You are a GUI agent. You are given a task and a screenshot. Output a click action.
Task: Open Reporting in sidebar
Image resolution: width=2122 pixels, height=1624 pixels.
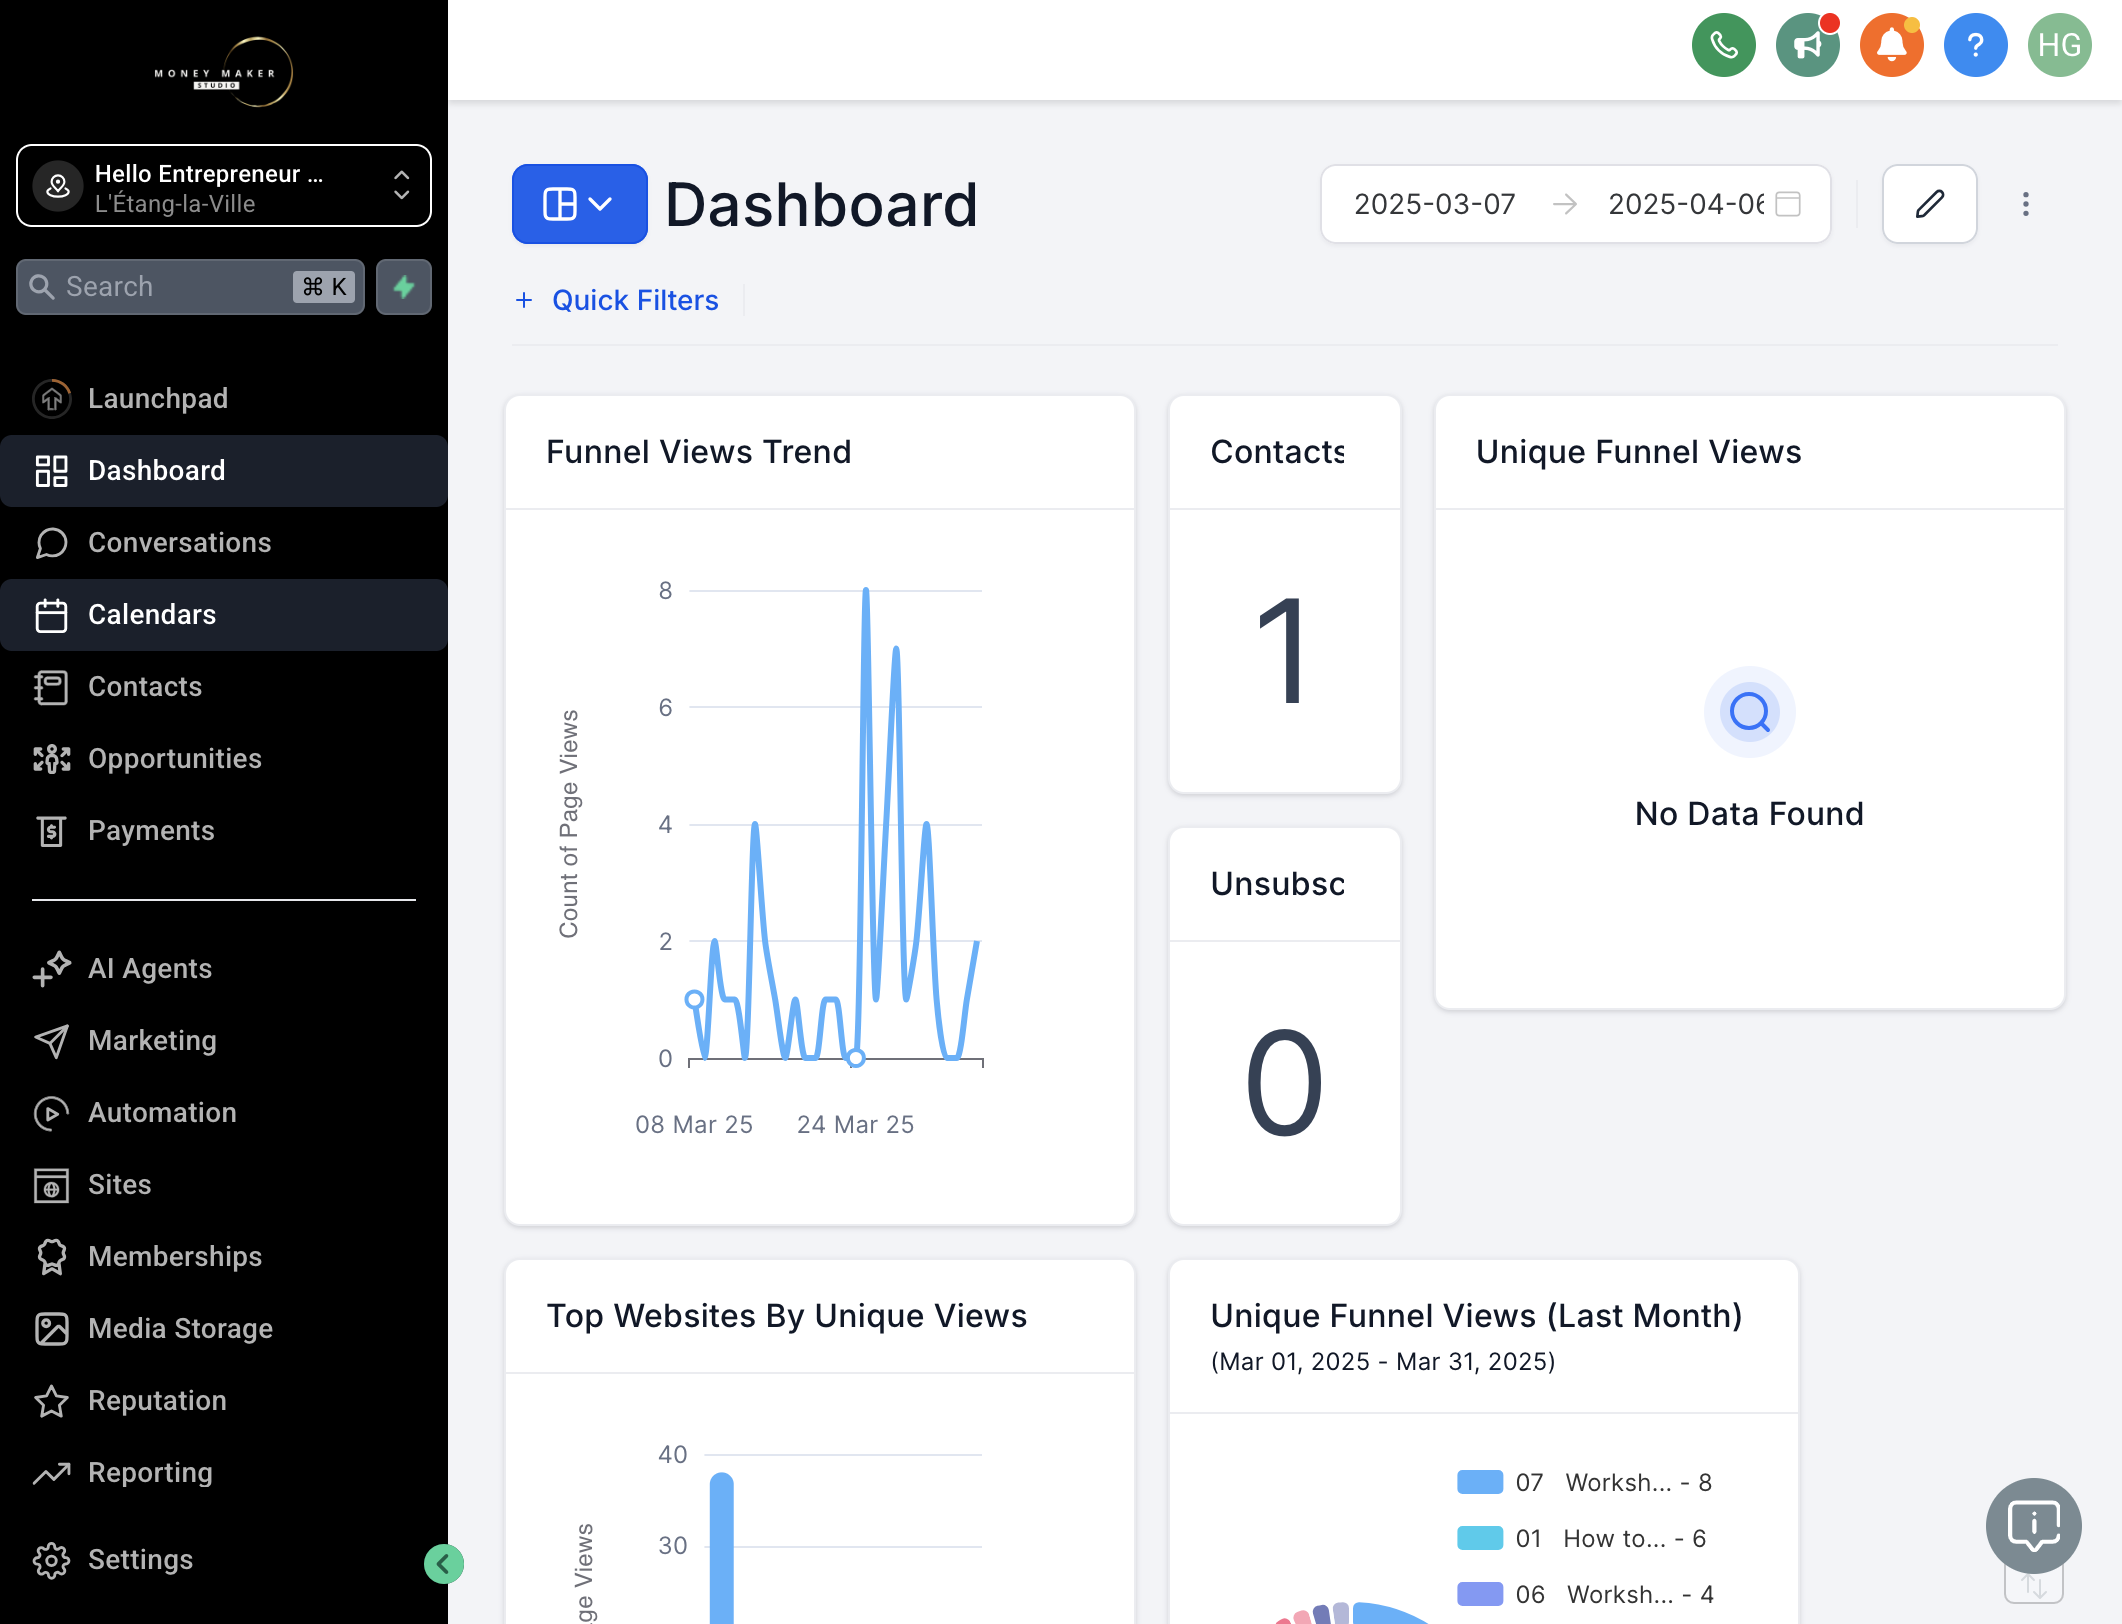coord(223,1473)
